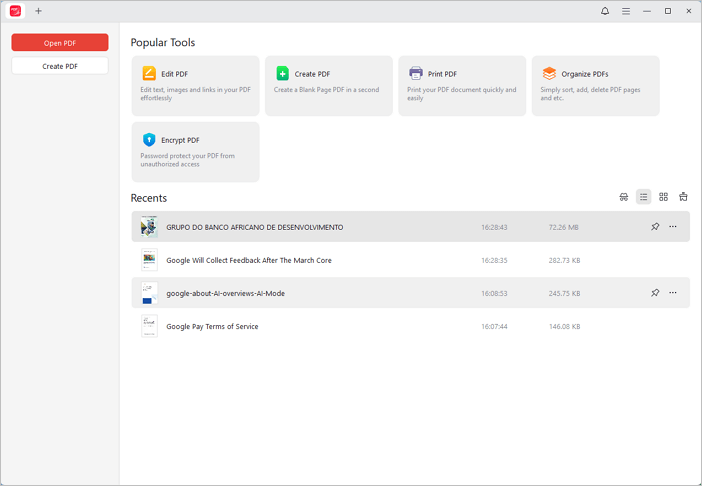Viewport: 702px width, 486px height.
Task: Open more options for GRUPO DO BANCO file
Action: tap(673, 227)
